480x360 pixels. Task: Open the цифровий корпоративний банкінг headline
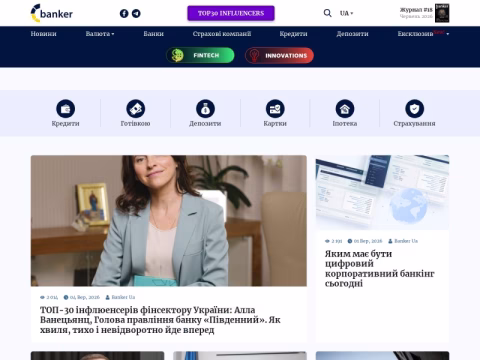click(x=380, y=269)
